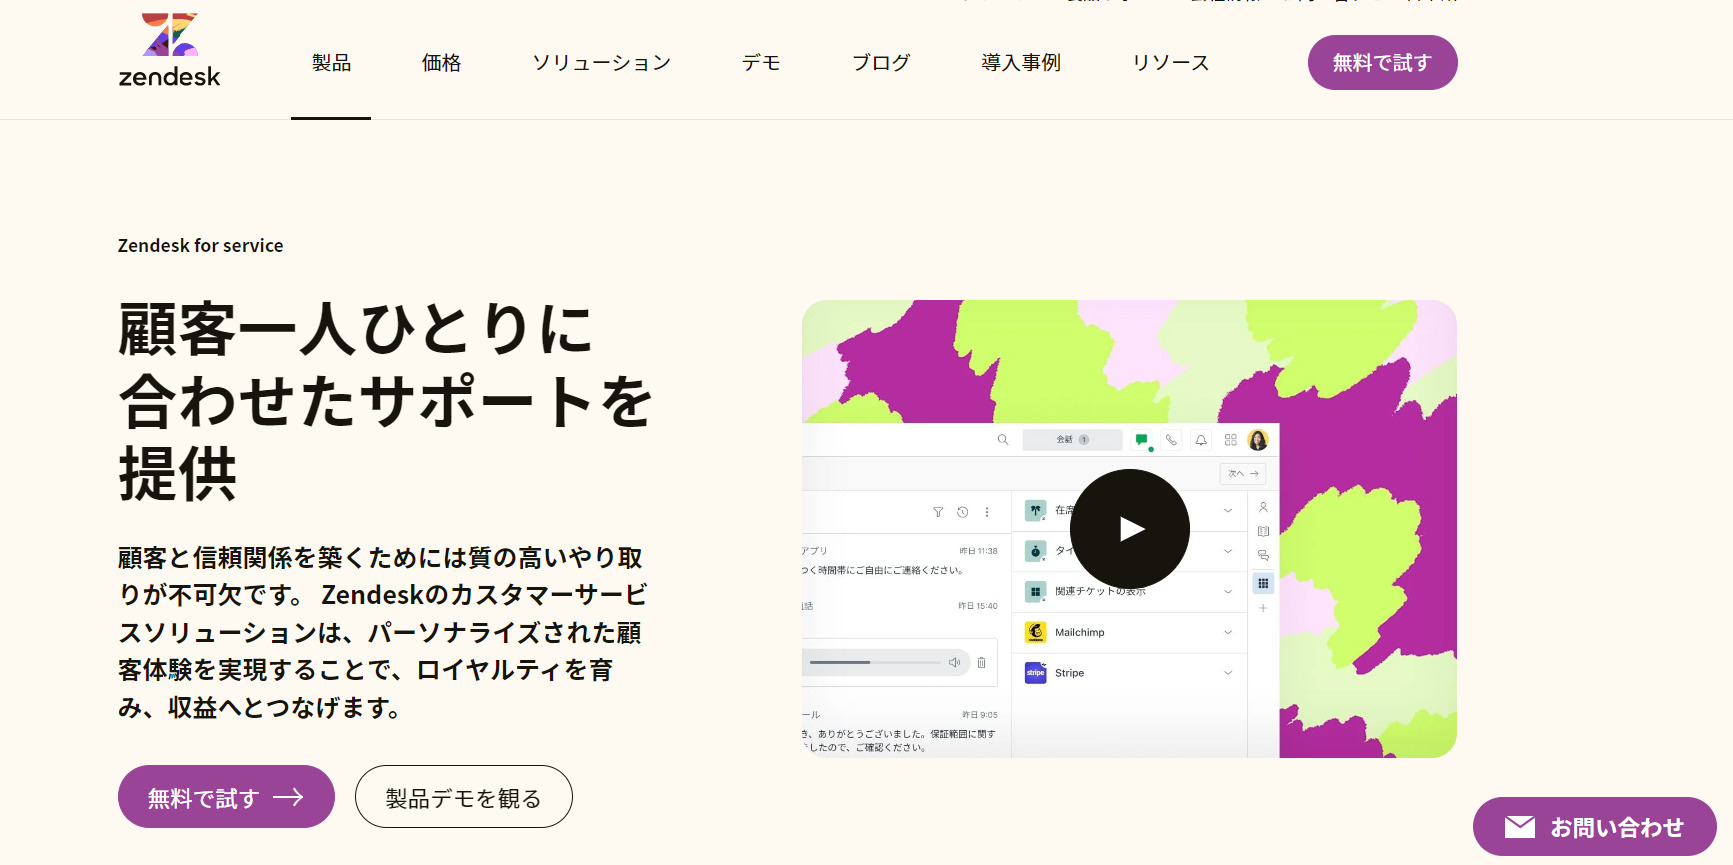The image size is (1733, 865).
Task: Expand the Mailchimp row chevron
Action: (1228, 632)
